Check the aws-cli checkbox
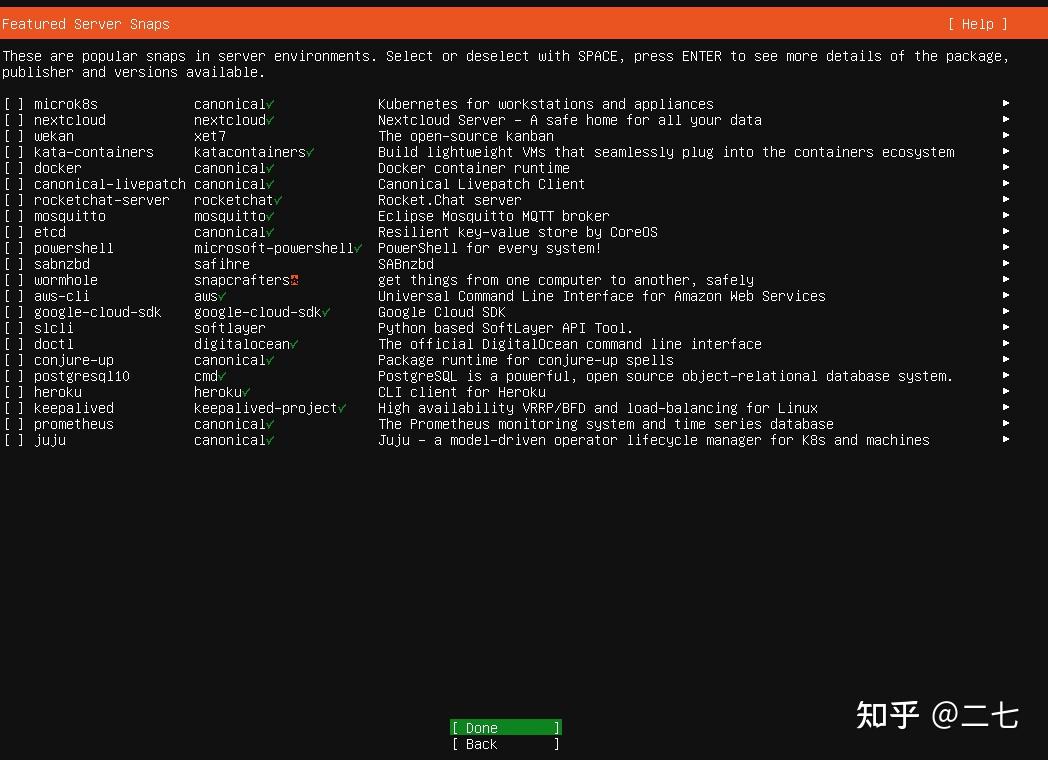The width and height of the screenshot is (1048, 760). pos(14,296)
